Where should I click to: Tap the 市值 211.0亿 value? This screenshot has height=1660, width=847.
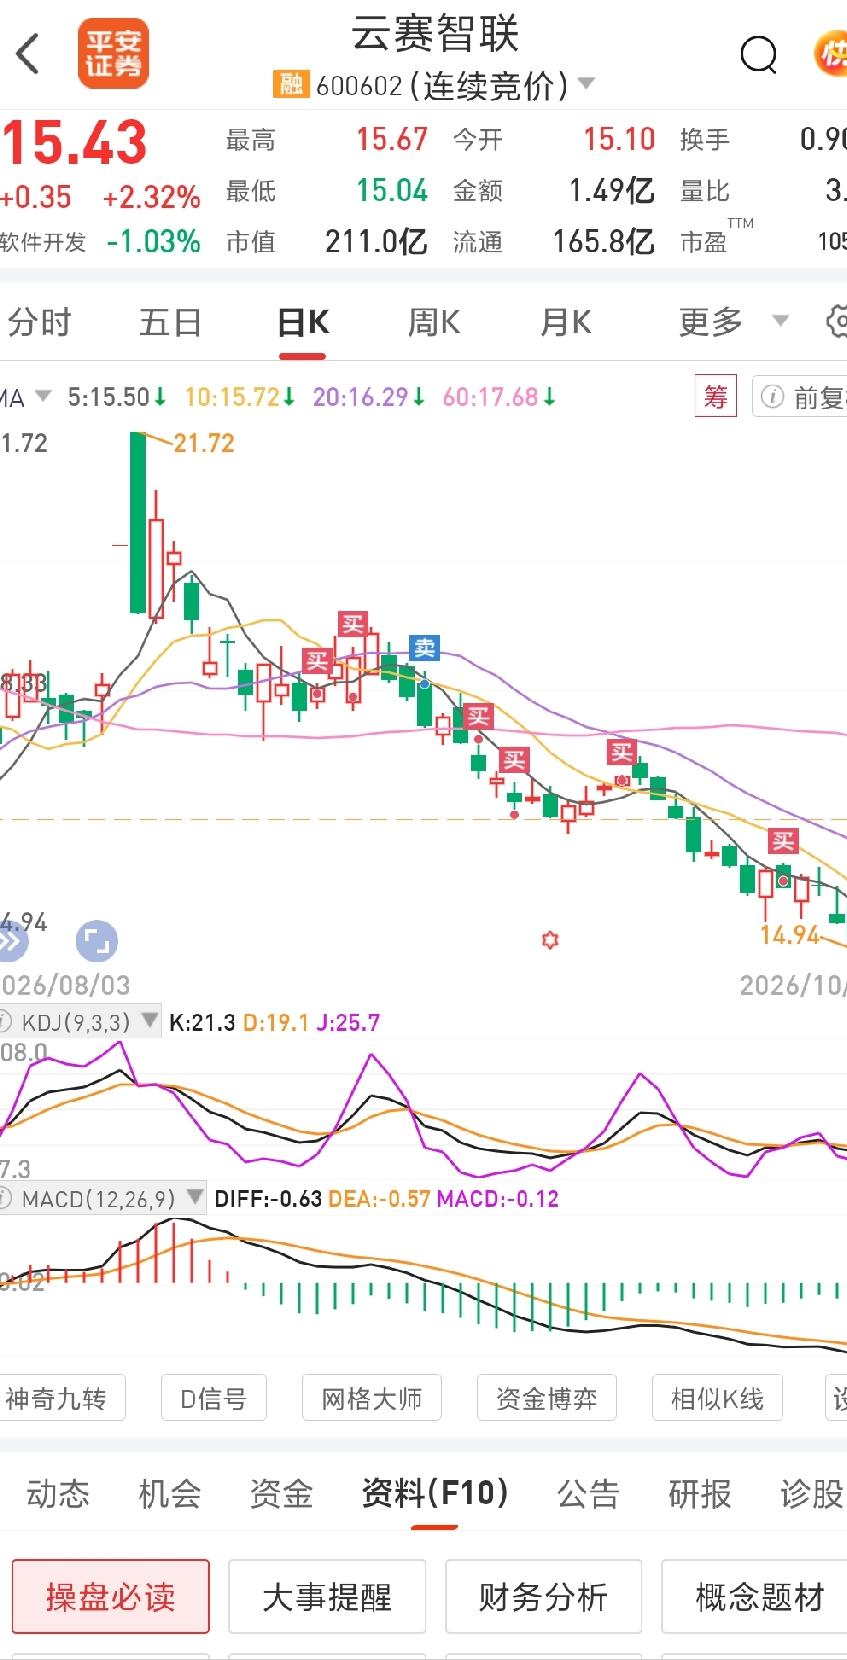click(x=376, y=242)
